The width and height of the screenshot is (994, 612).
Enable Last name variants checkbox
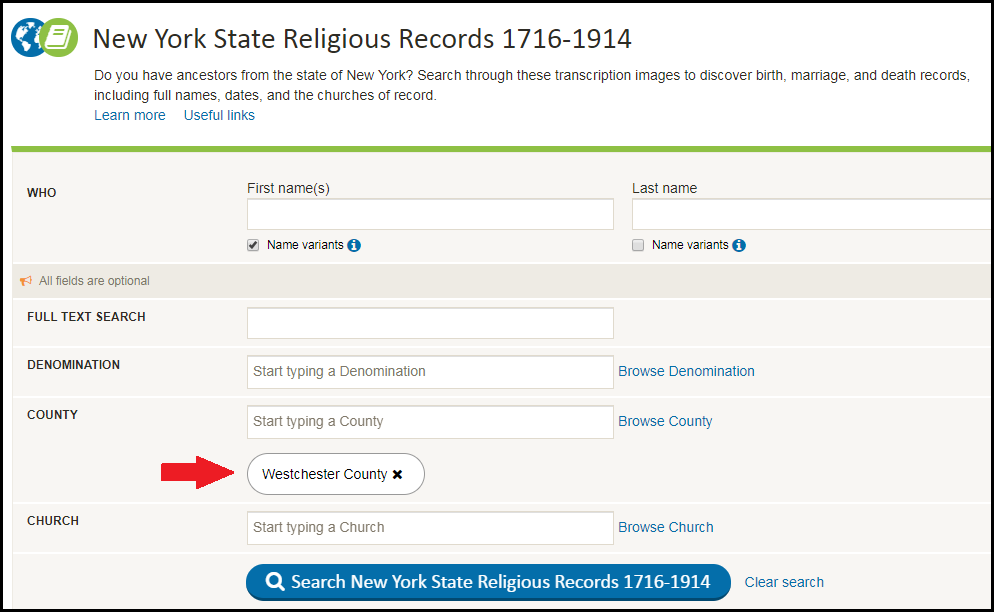638,245
